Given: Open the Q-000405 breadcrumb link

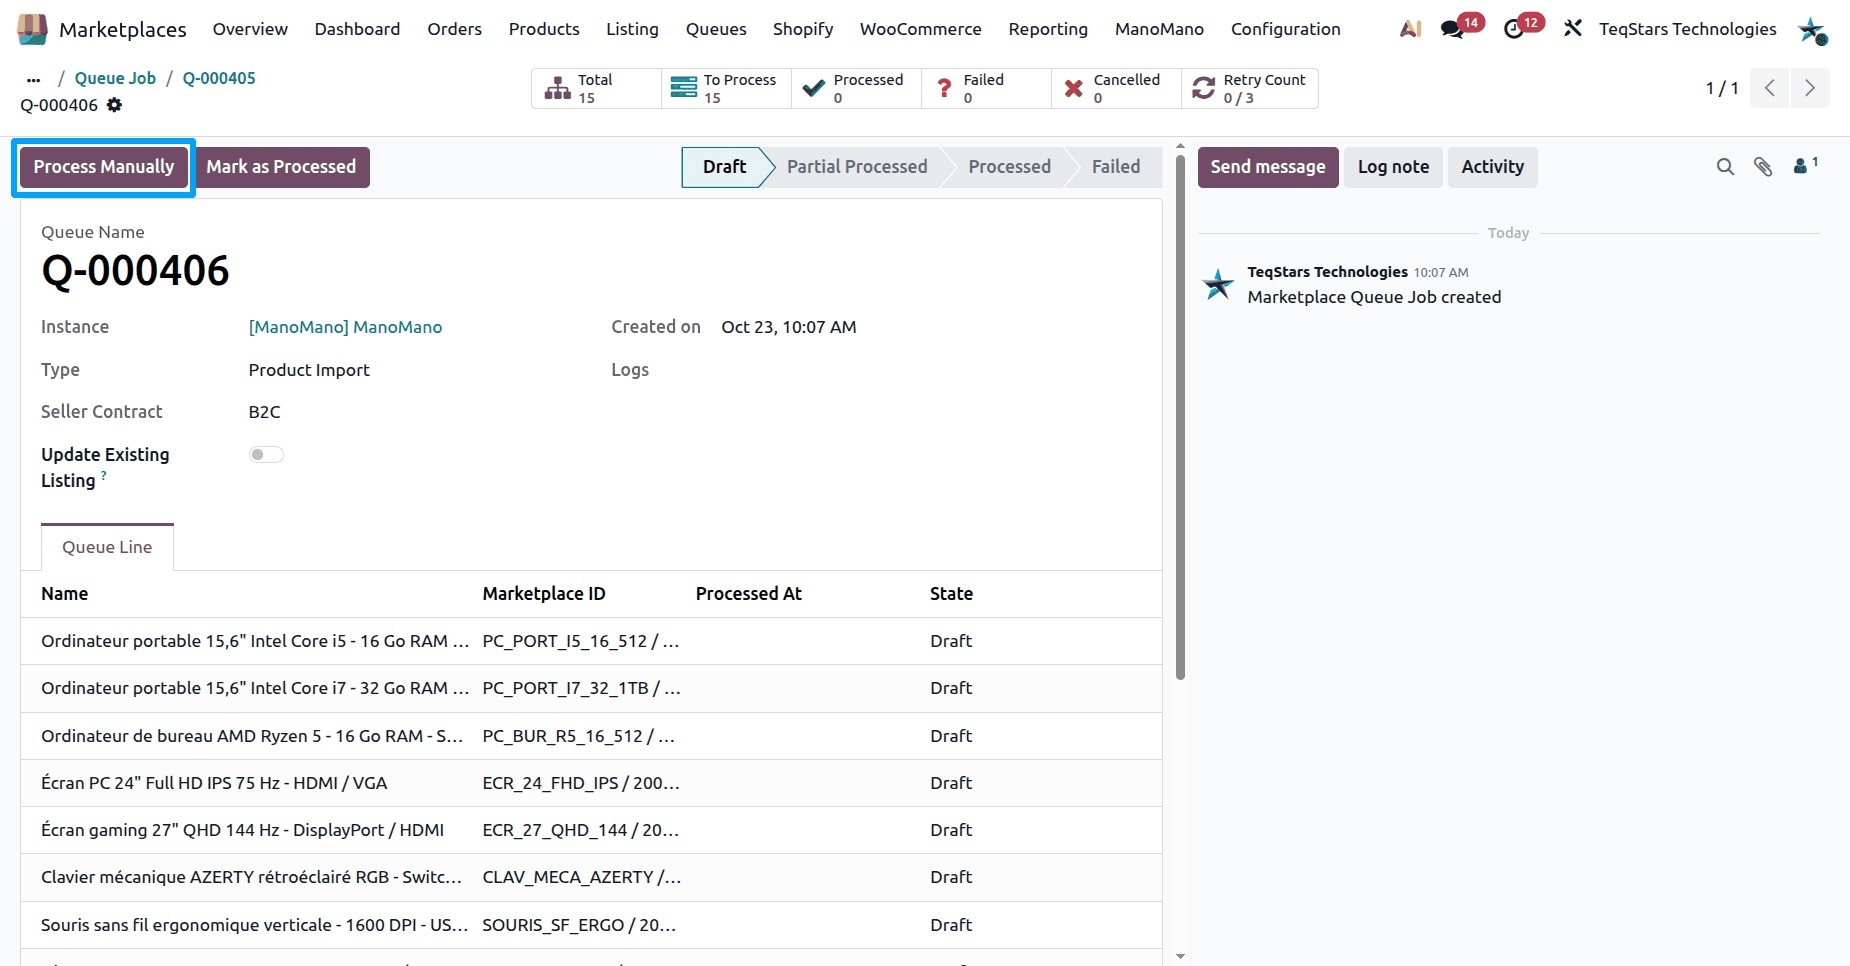Looking at the screenshot, I should 219,78.
